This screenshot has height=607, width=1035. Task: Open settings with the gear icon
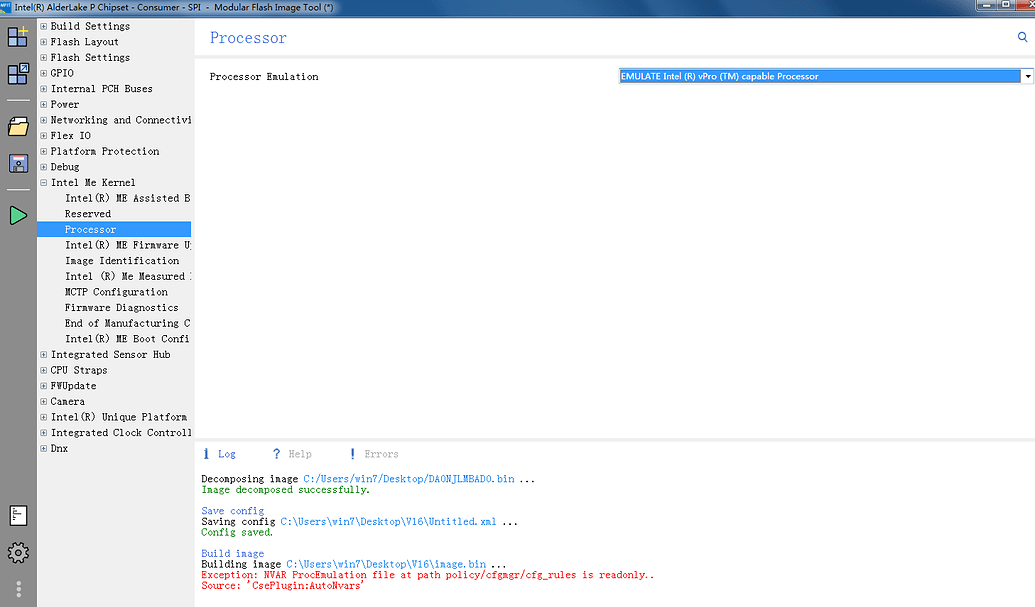click(16, 551)
